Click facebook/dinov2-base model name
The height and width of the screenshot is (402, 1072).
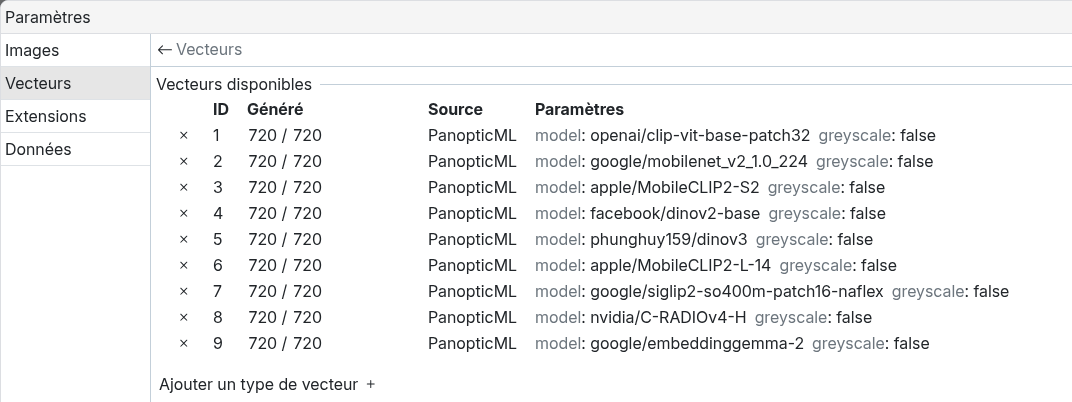click(675, 214)
